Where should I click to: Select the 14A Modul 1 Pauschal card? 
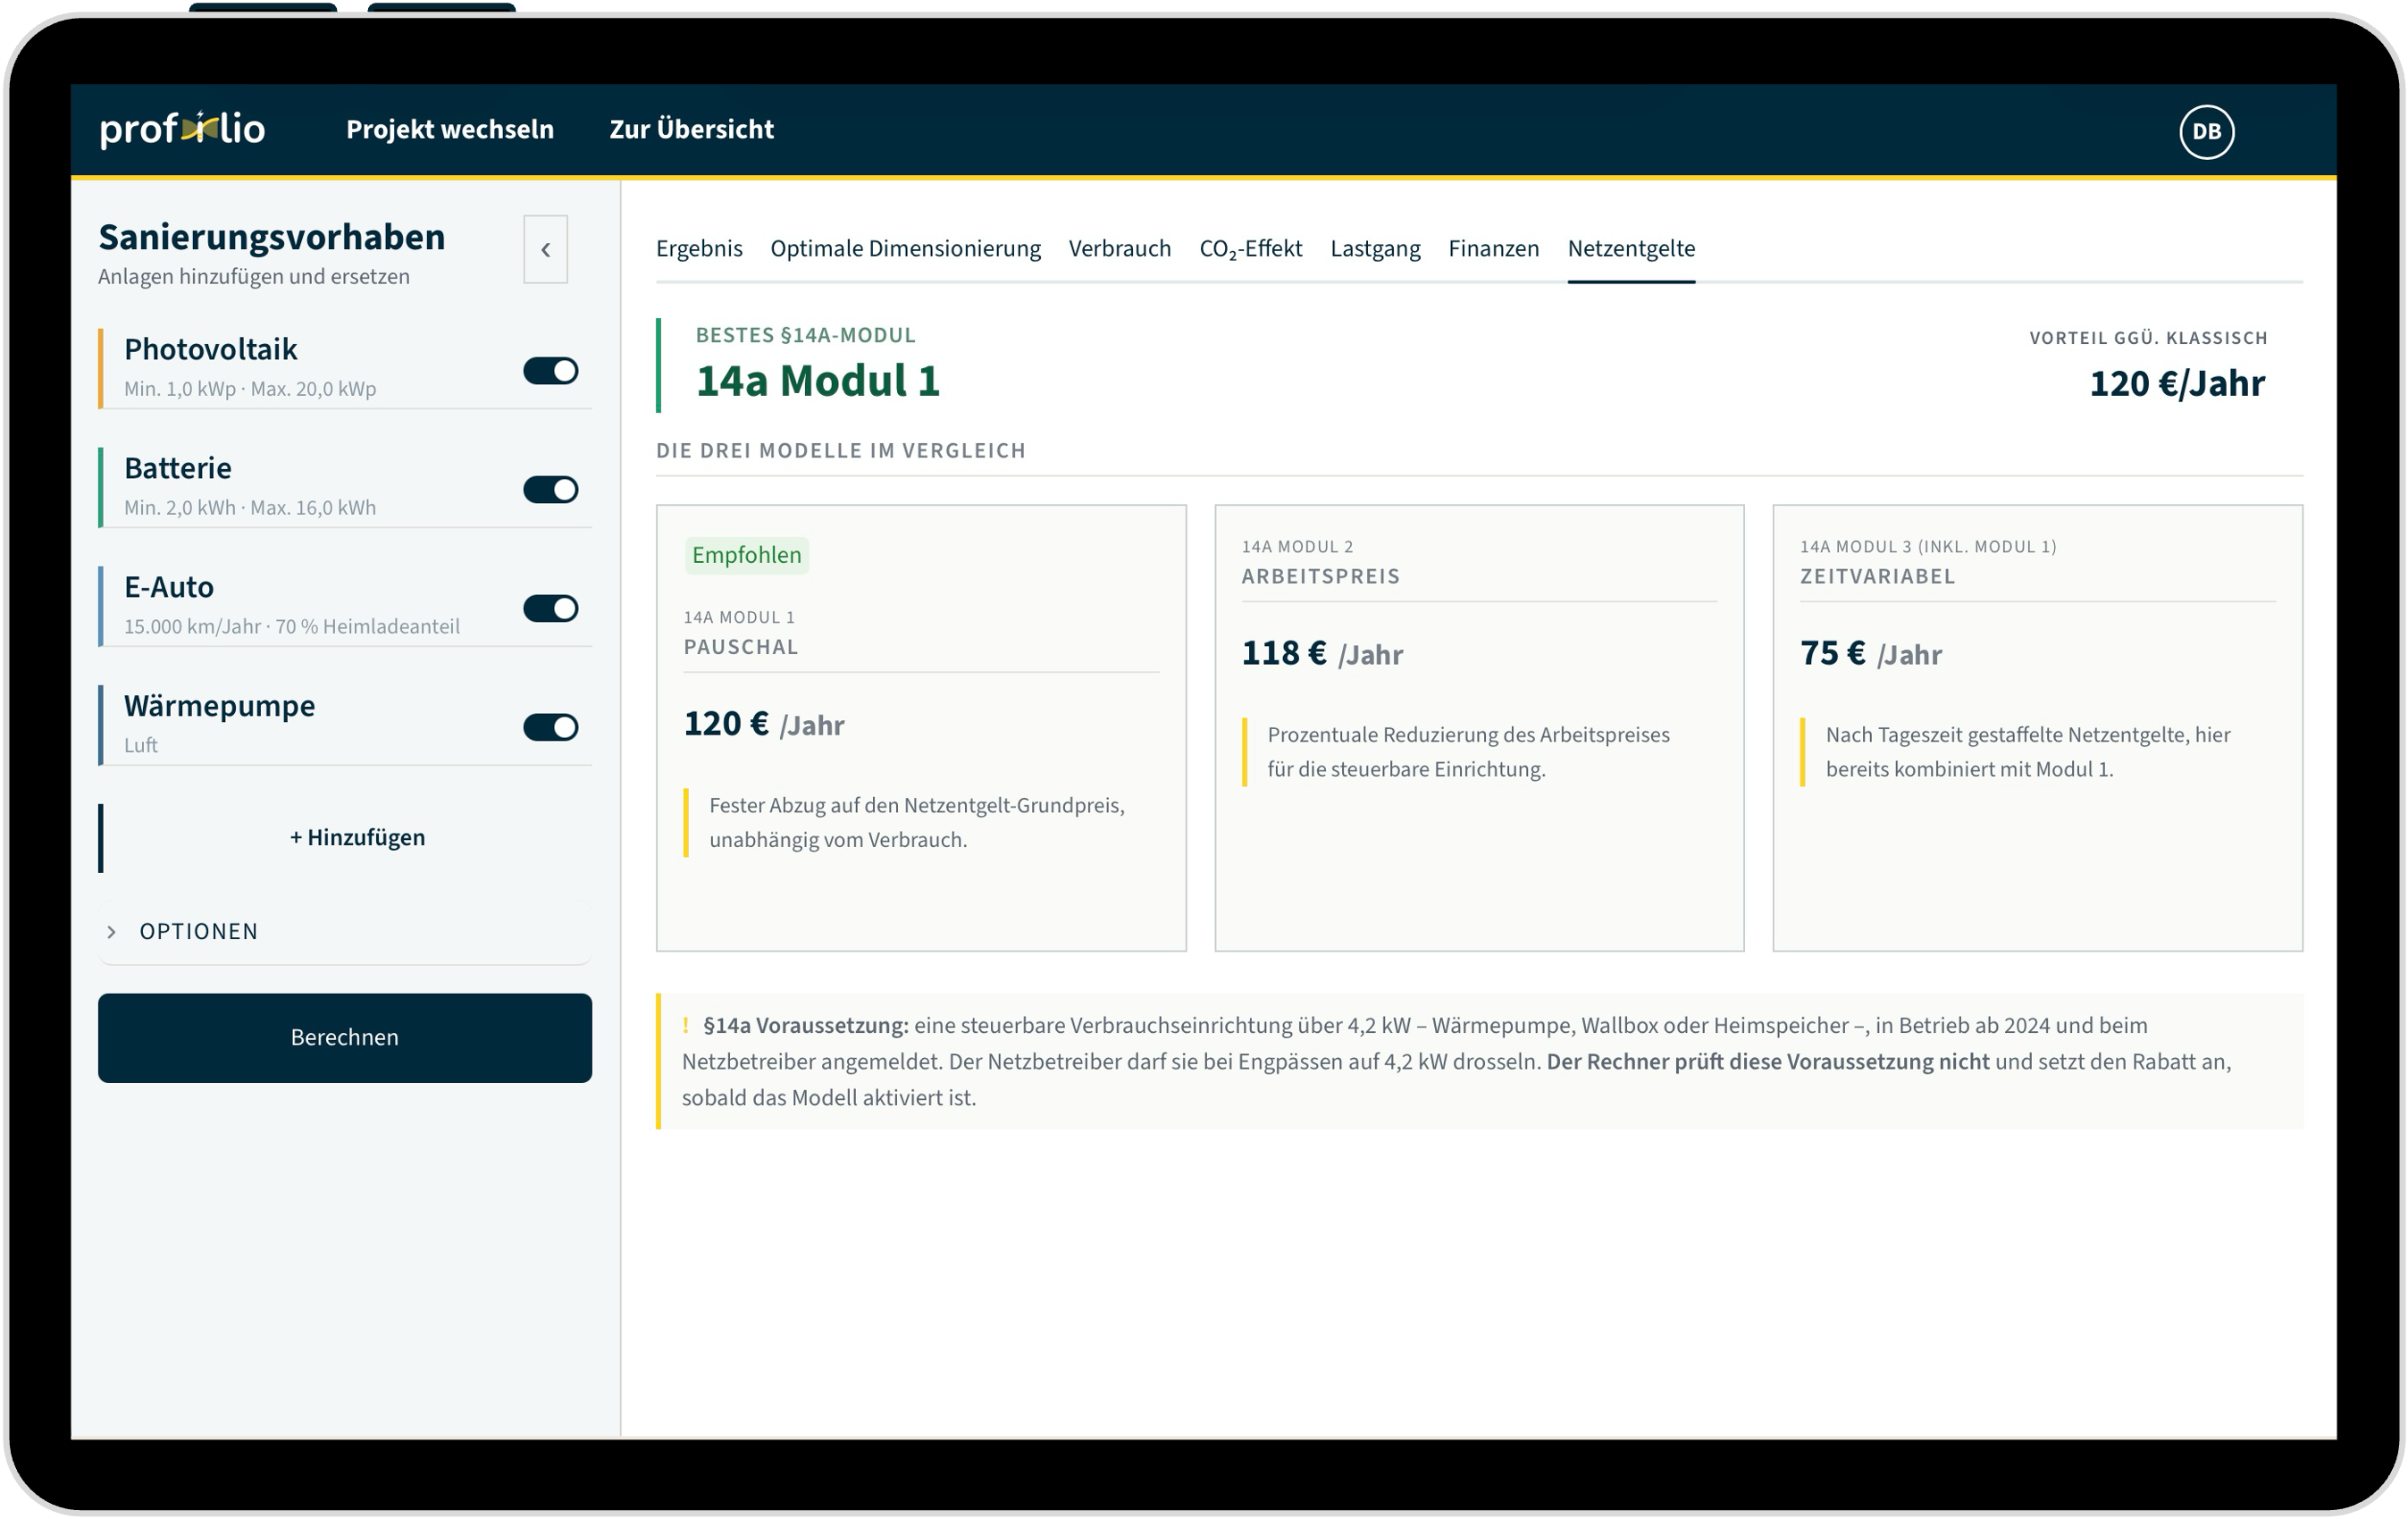point(921,728)
